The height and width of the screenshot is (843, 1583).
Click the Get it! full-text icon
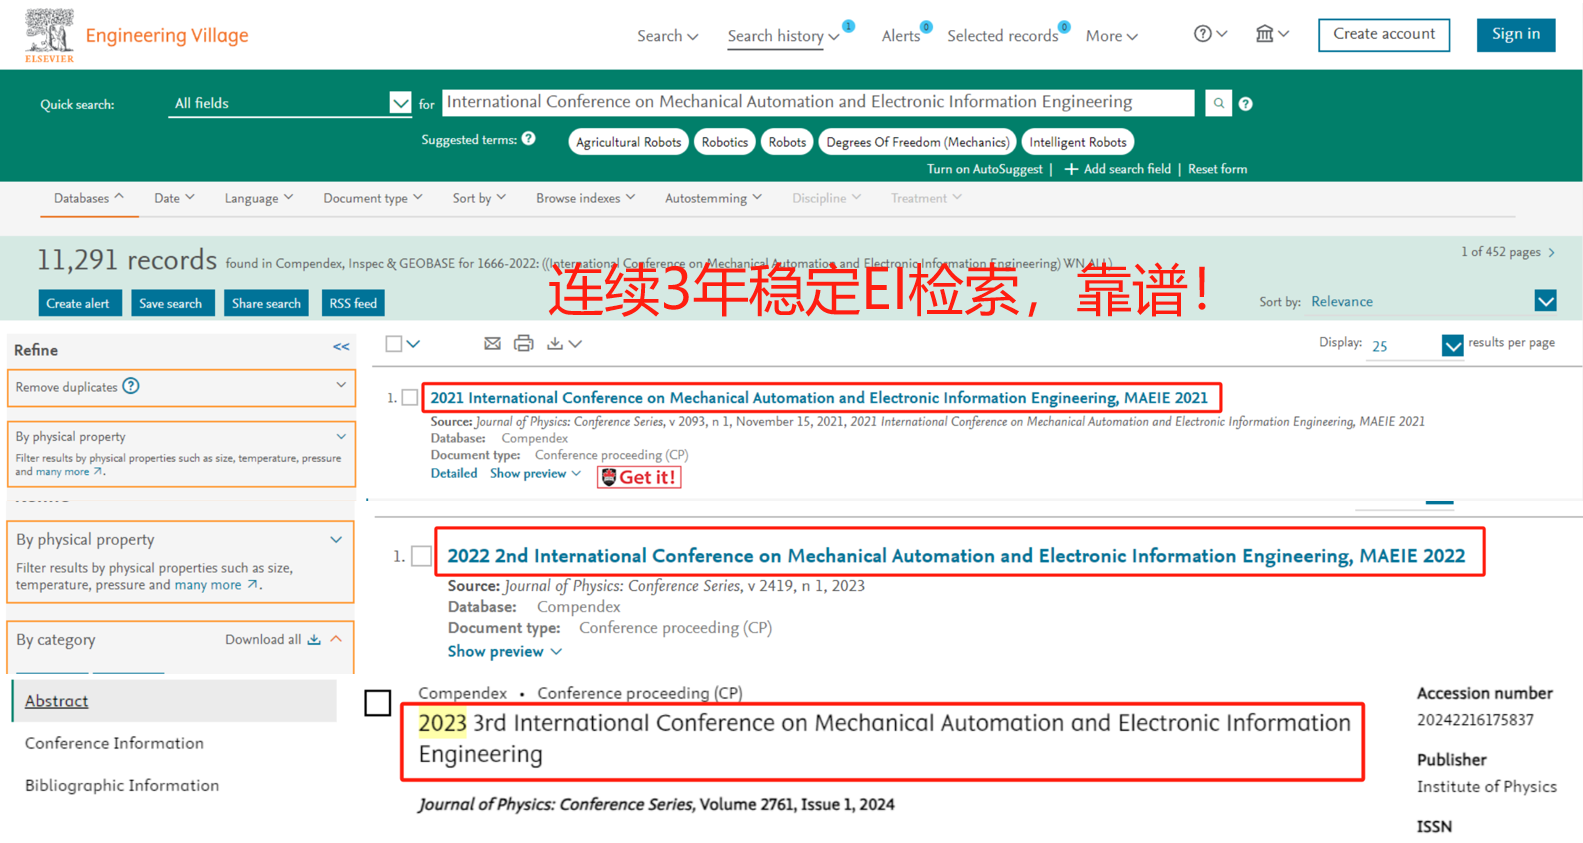(x=640, y=477)
